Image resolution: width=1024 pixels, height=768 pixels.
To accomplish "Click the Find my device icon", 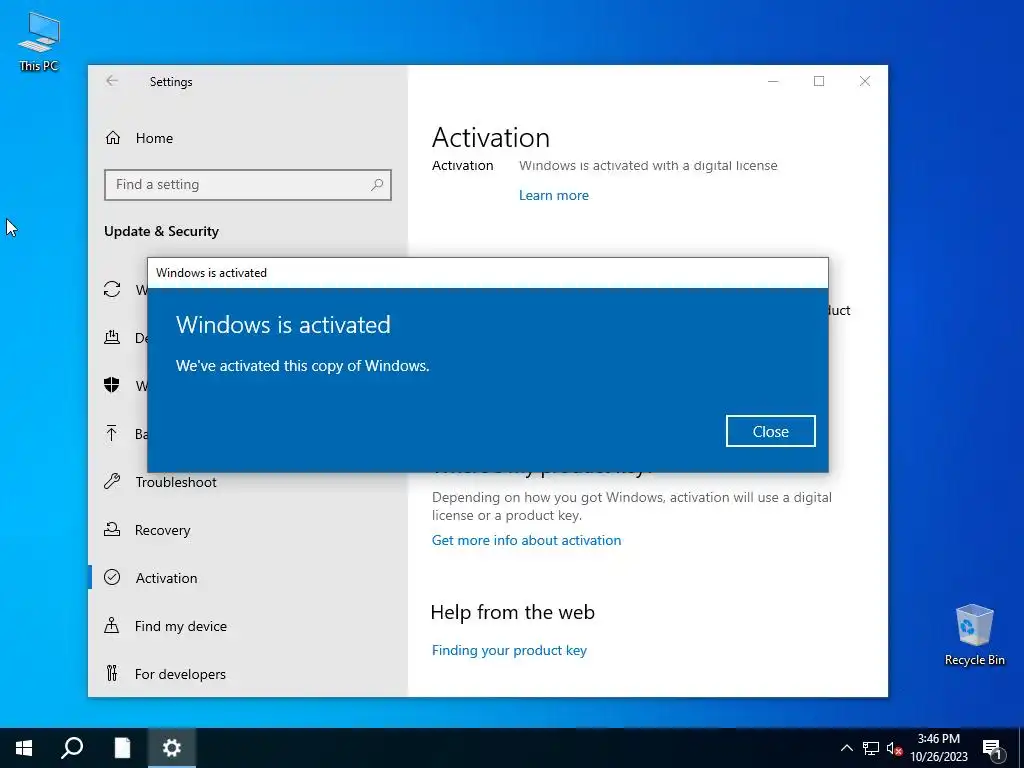I will pyautogui.click(x=112, y=625).
